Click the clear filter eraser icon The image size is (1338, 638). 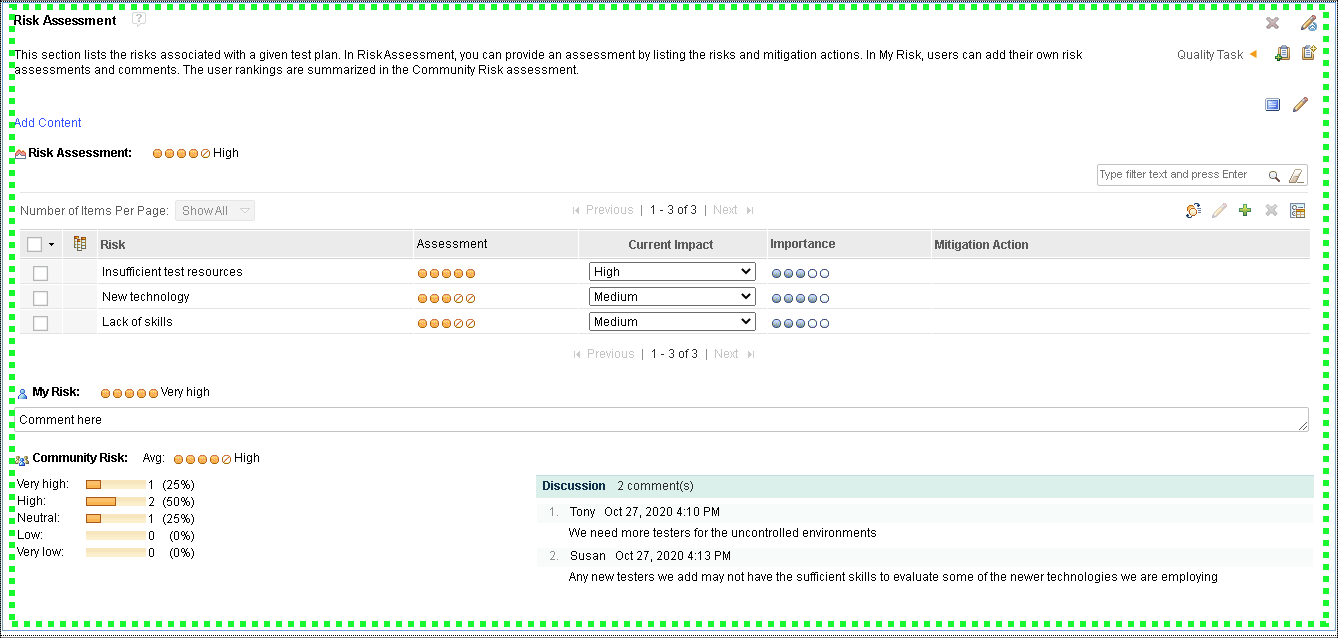point(1296,176)
